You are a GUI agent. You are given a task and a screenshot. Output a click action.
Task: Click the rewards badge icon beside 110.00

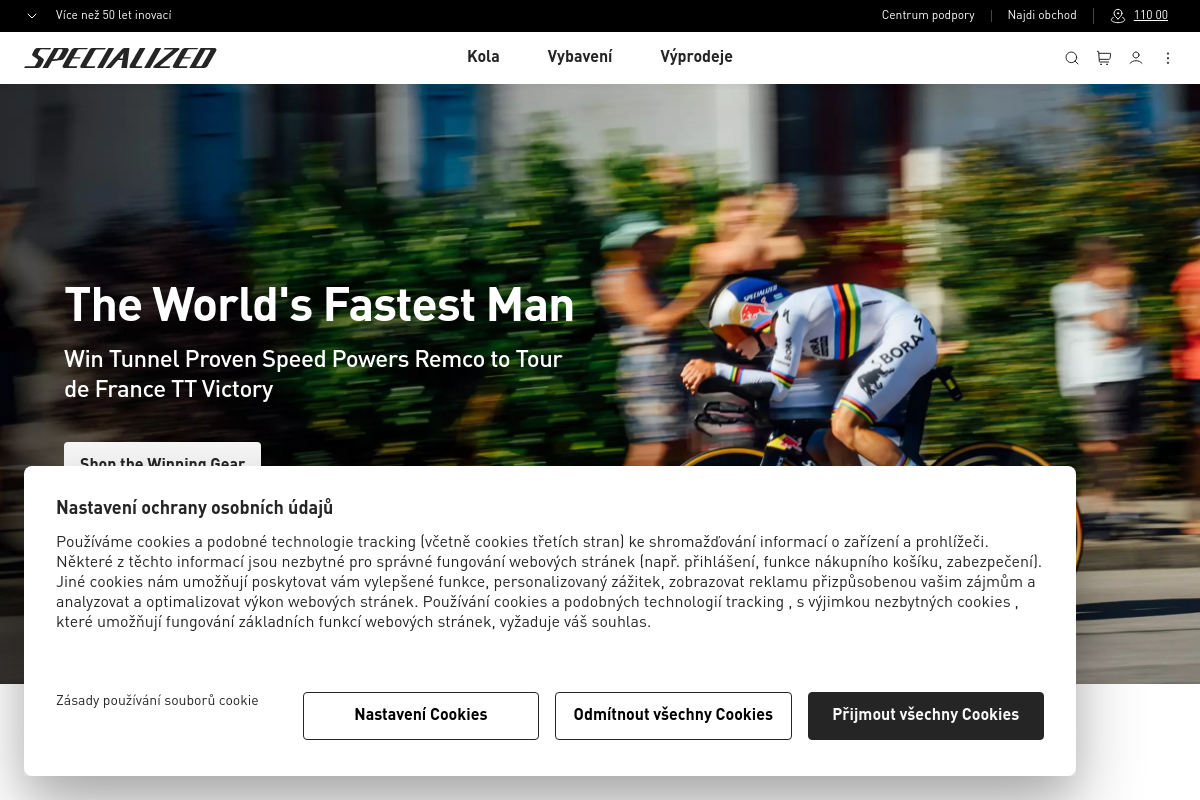tap(1118, 16)
